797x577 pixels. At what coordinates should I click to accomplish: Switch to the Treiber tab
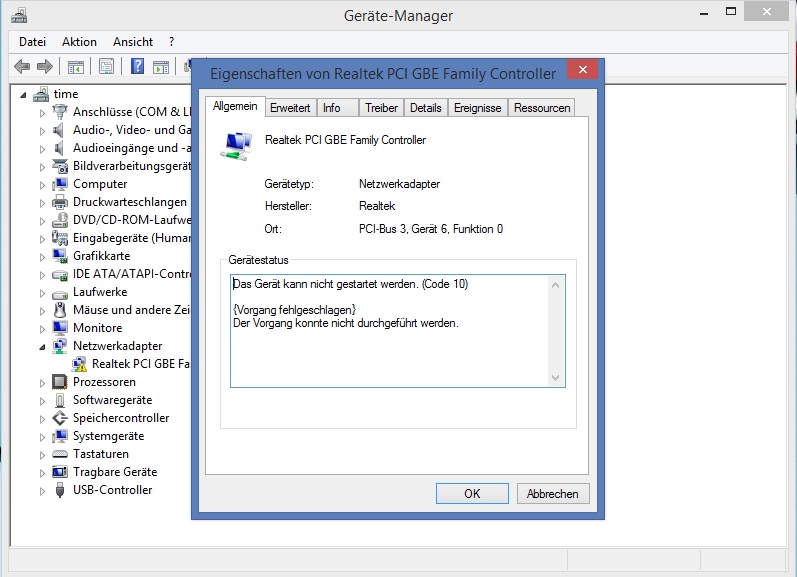coord(381,108)
